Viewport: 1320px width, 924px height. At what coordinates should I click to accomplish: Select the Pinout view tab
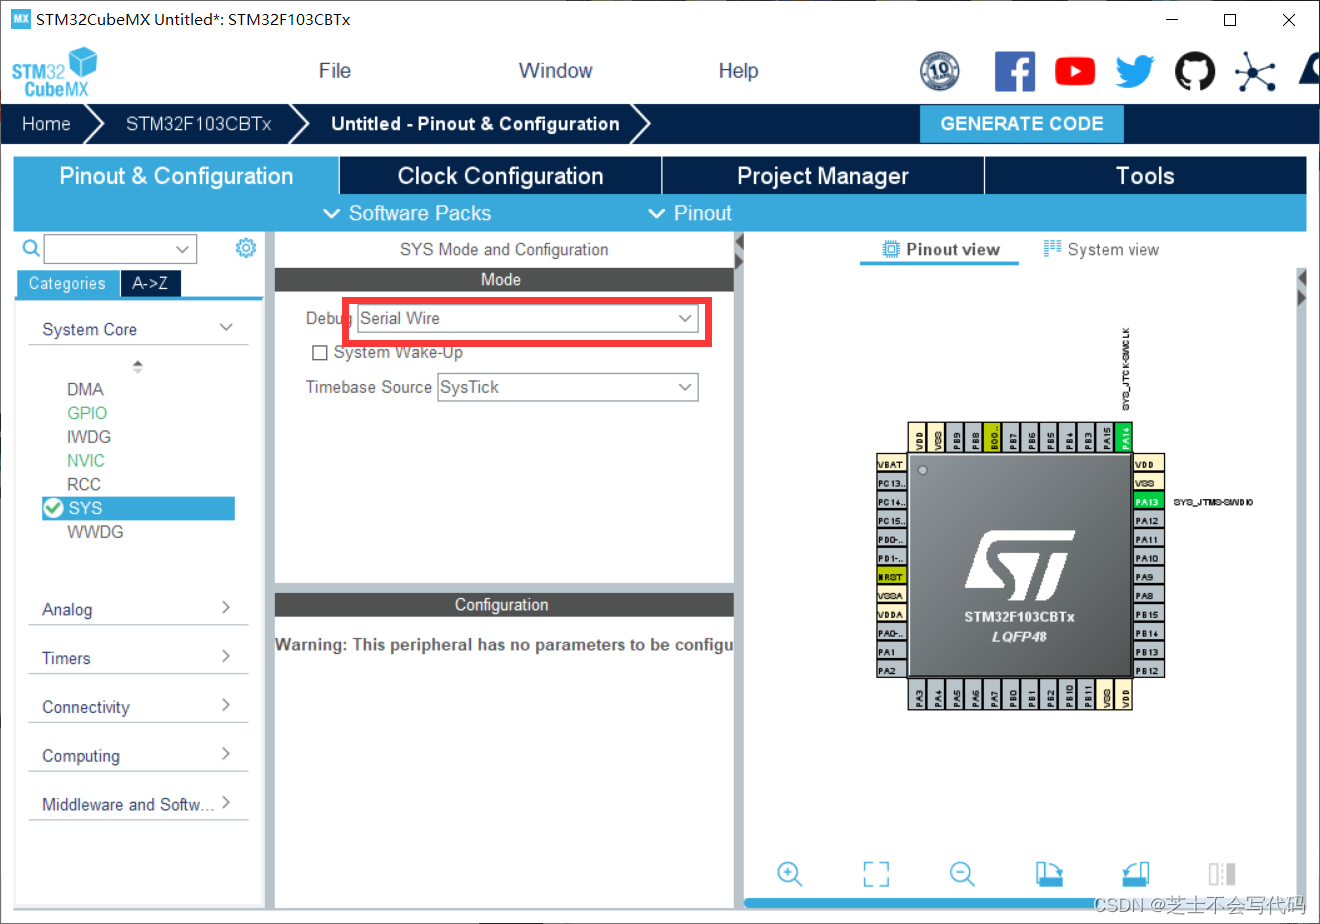[940, 249]
